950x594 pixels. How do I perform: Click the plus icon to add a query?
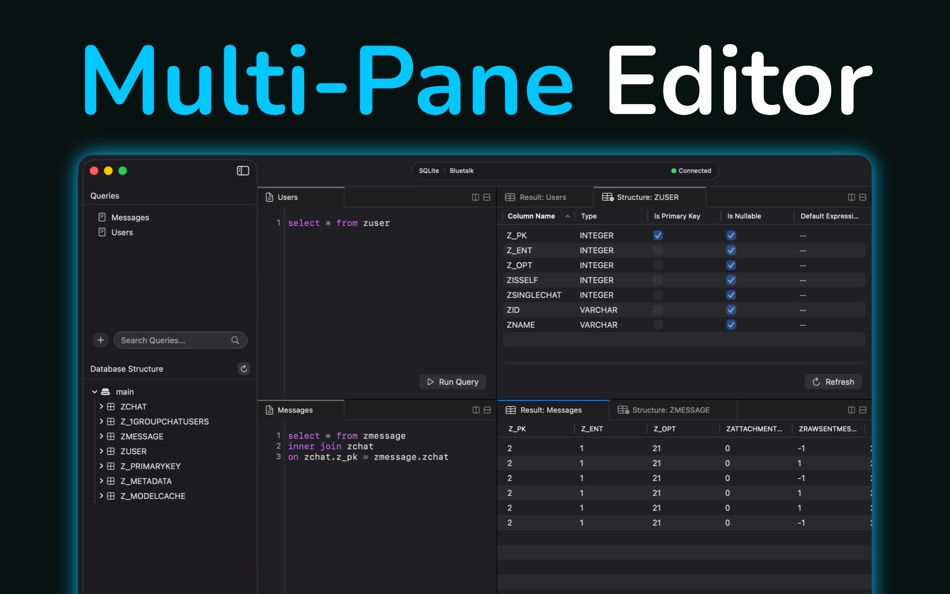coord(100,340)
